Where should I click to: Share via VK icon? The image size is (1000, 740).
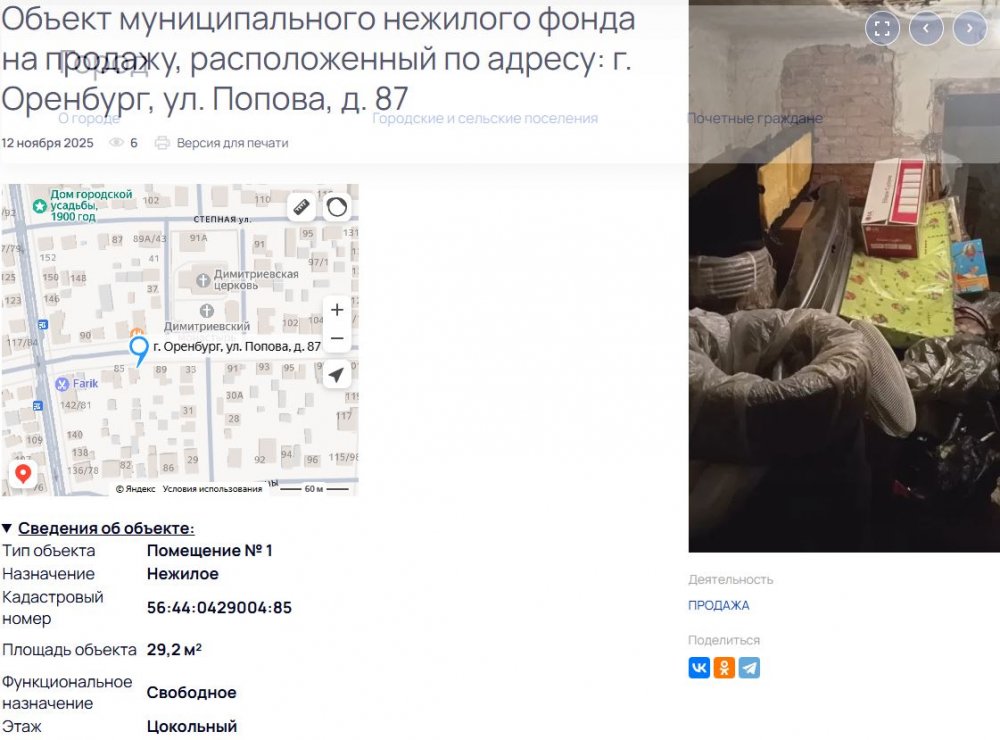click(699, 668)
